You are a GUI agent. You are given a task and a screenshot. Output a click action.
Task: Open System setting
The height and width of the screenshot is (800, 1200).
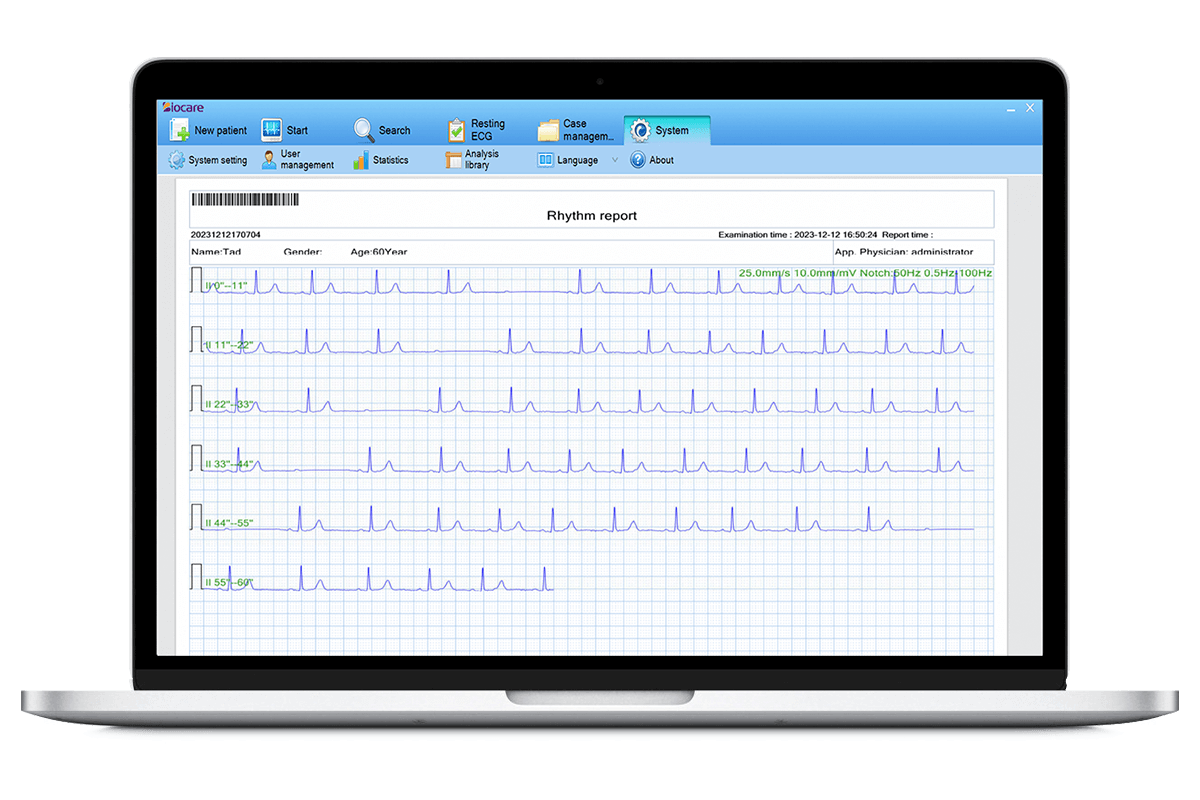pyautogui.click(x=207, y=159)
